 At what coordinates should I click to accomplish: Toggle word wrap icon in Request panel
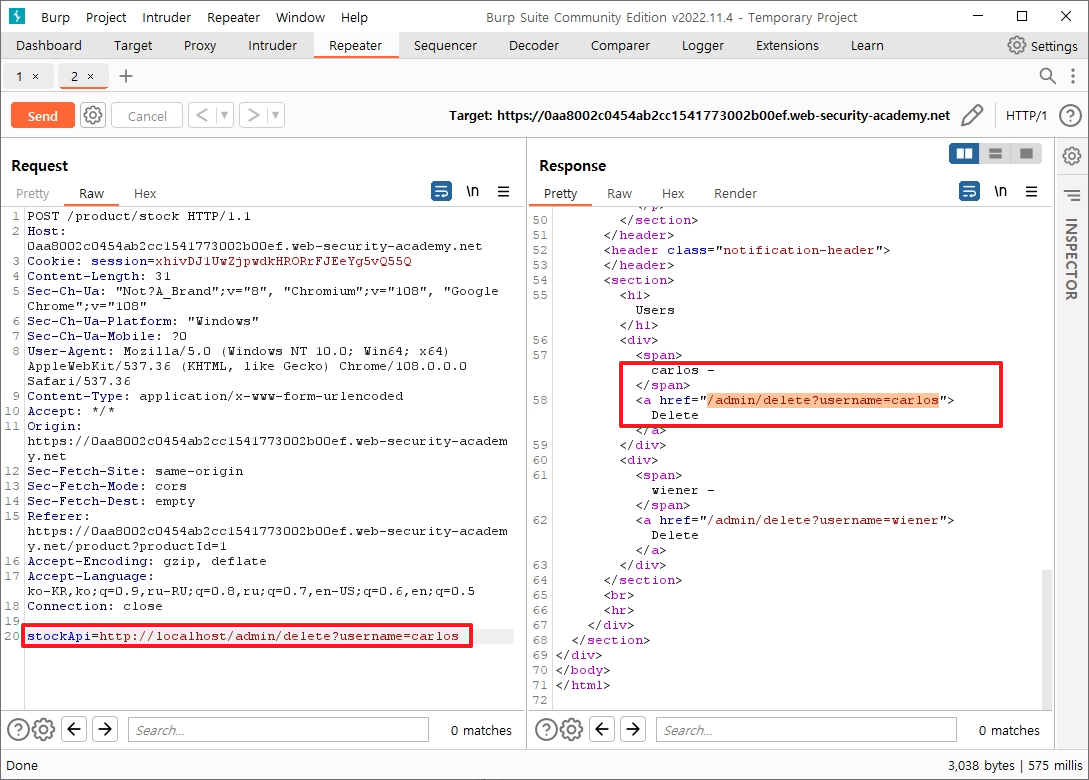point(441,191)
